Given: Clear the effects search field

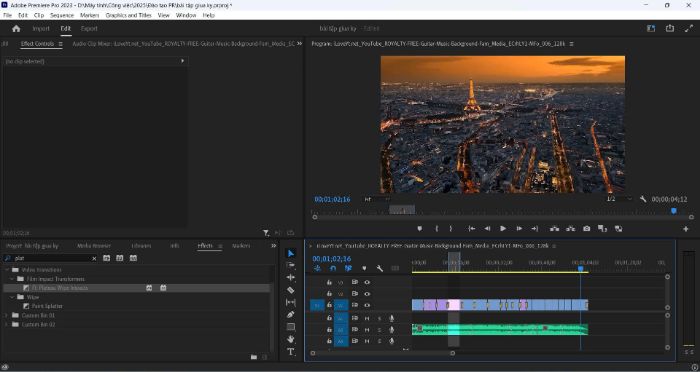Looking at the screenshot, I should coord(94,259).
